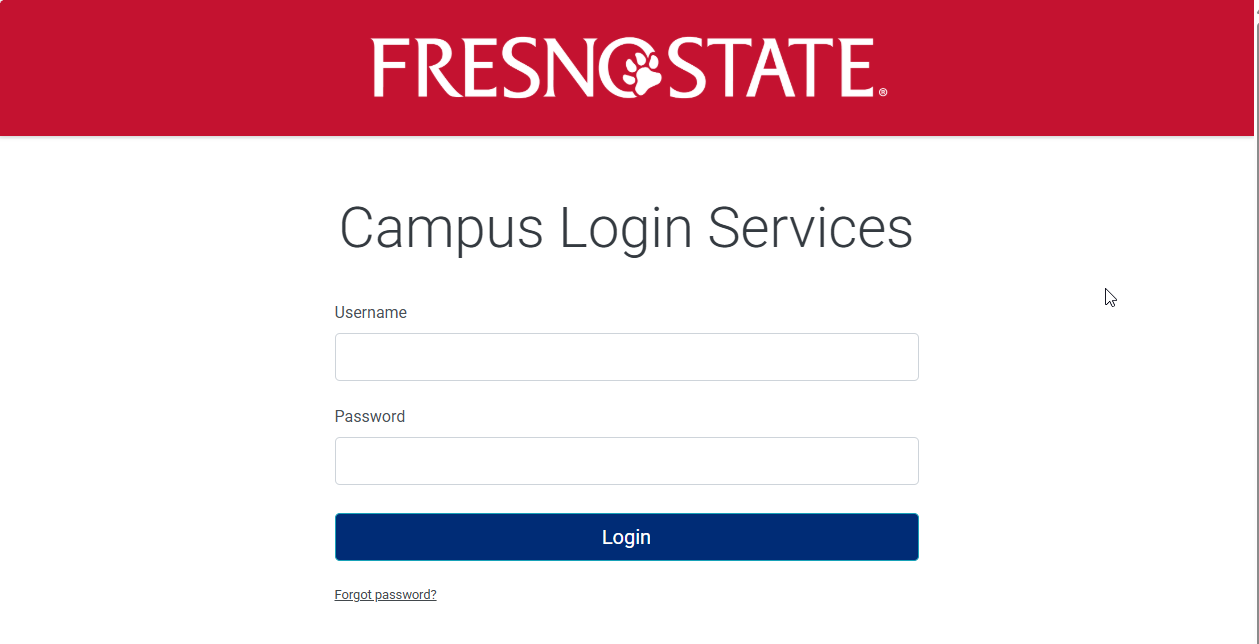Click the Password field label

pyautogui.click(x=369, y=417)
